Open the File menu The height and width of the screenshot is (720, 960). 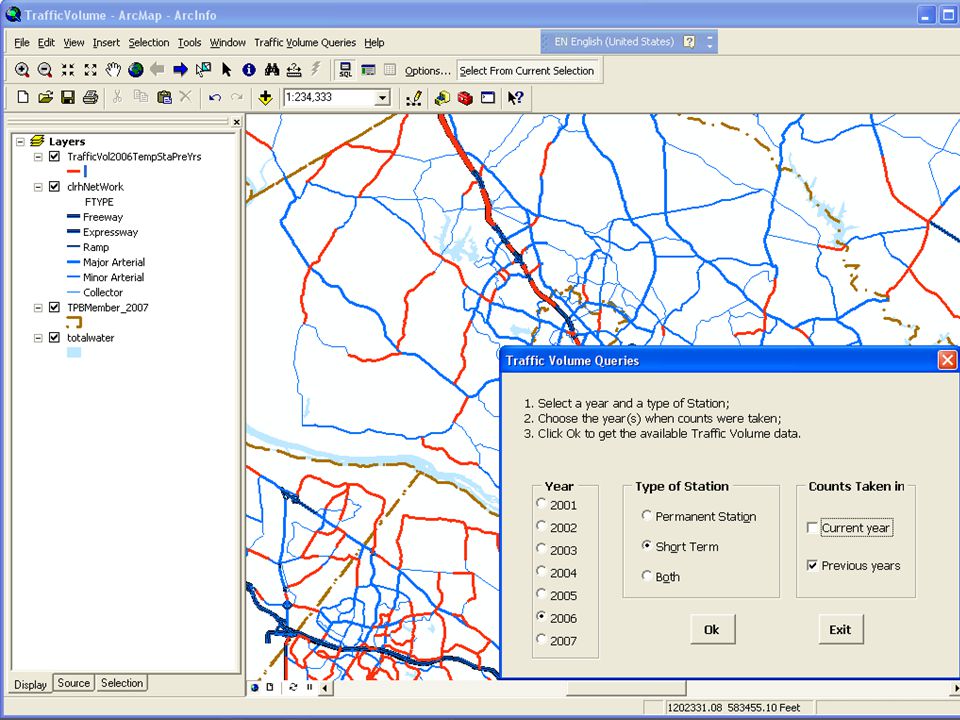pyautogui.click(x=22, y=43)
